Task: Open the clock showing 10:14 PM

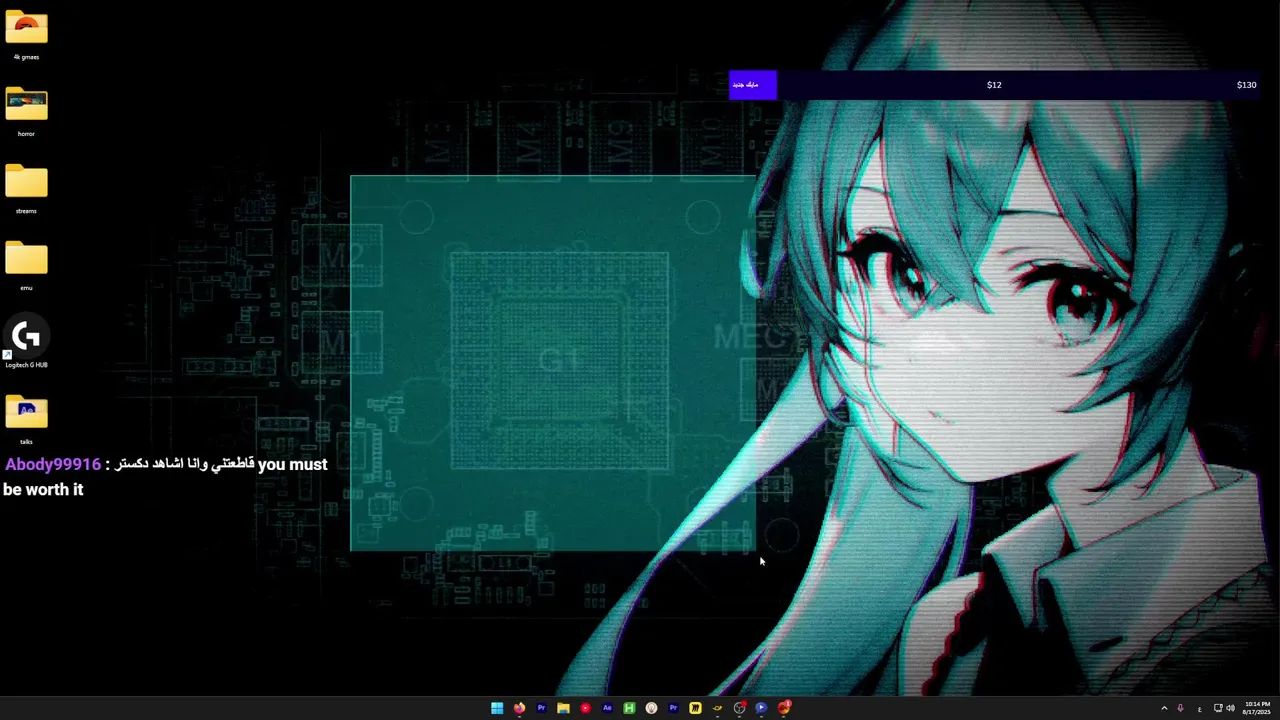Action: [1257, 708]
